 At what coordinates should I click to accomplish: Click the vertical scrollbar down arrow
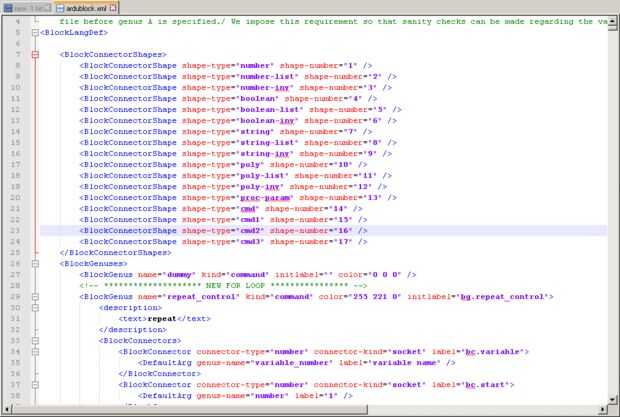point(612,399)
